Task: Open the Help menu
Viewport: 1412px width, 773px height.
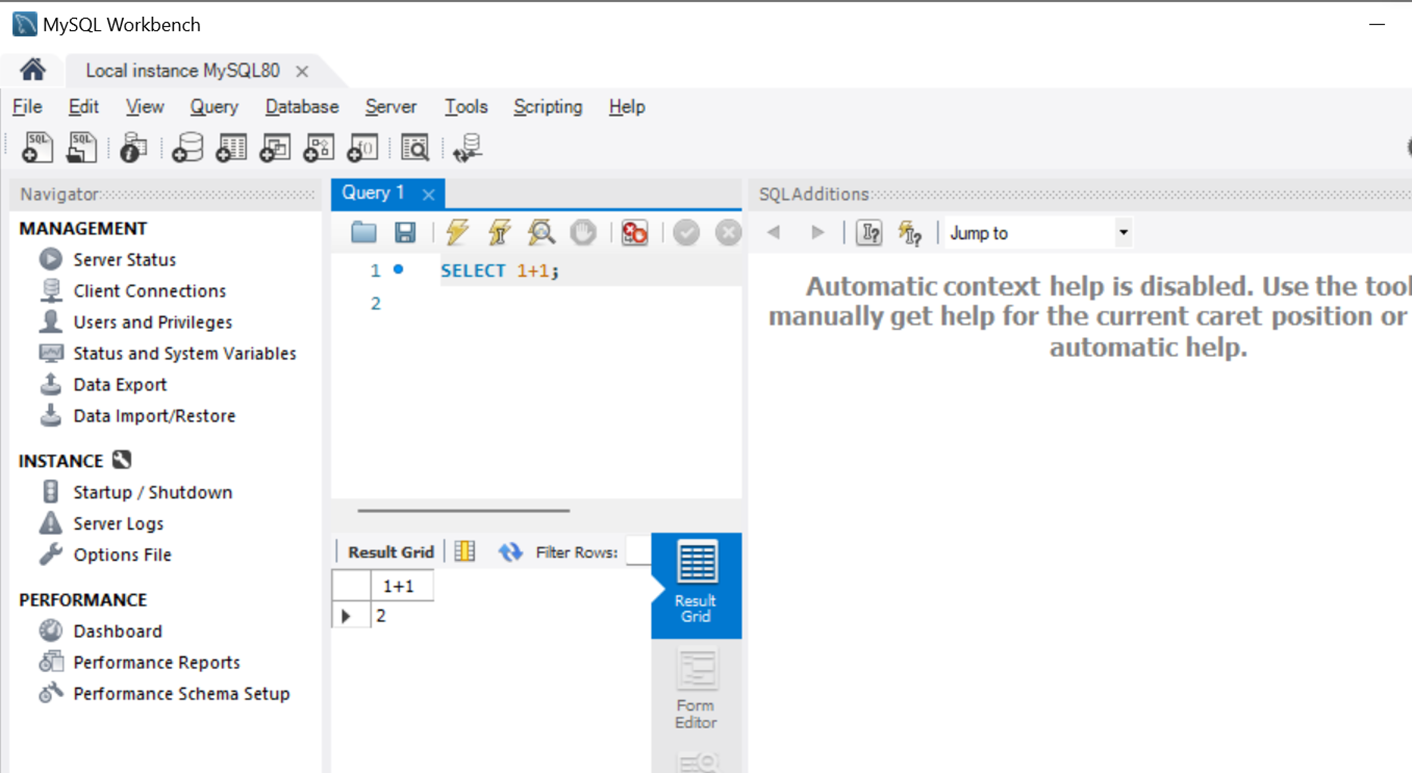Action: click(627, 107)
